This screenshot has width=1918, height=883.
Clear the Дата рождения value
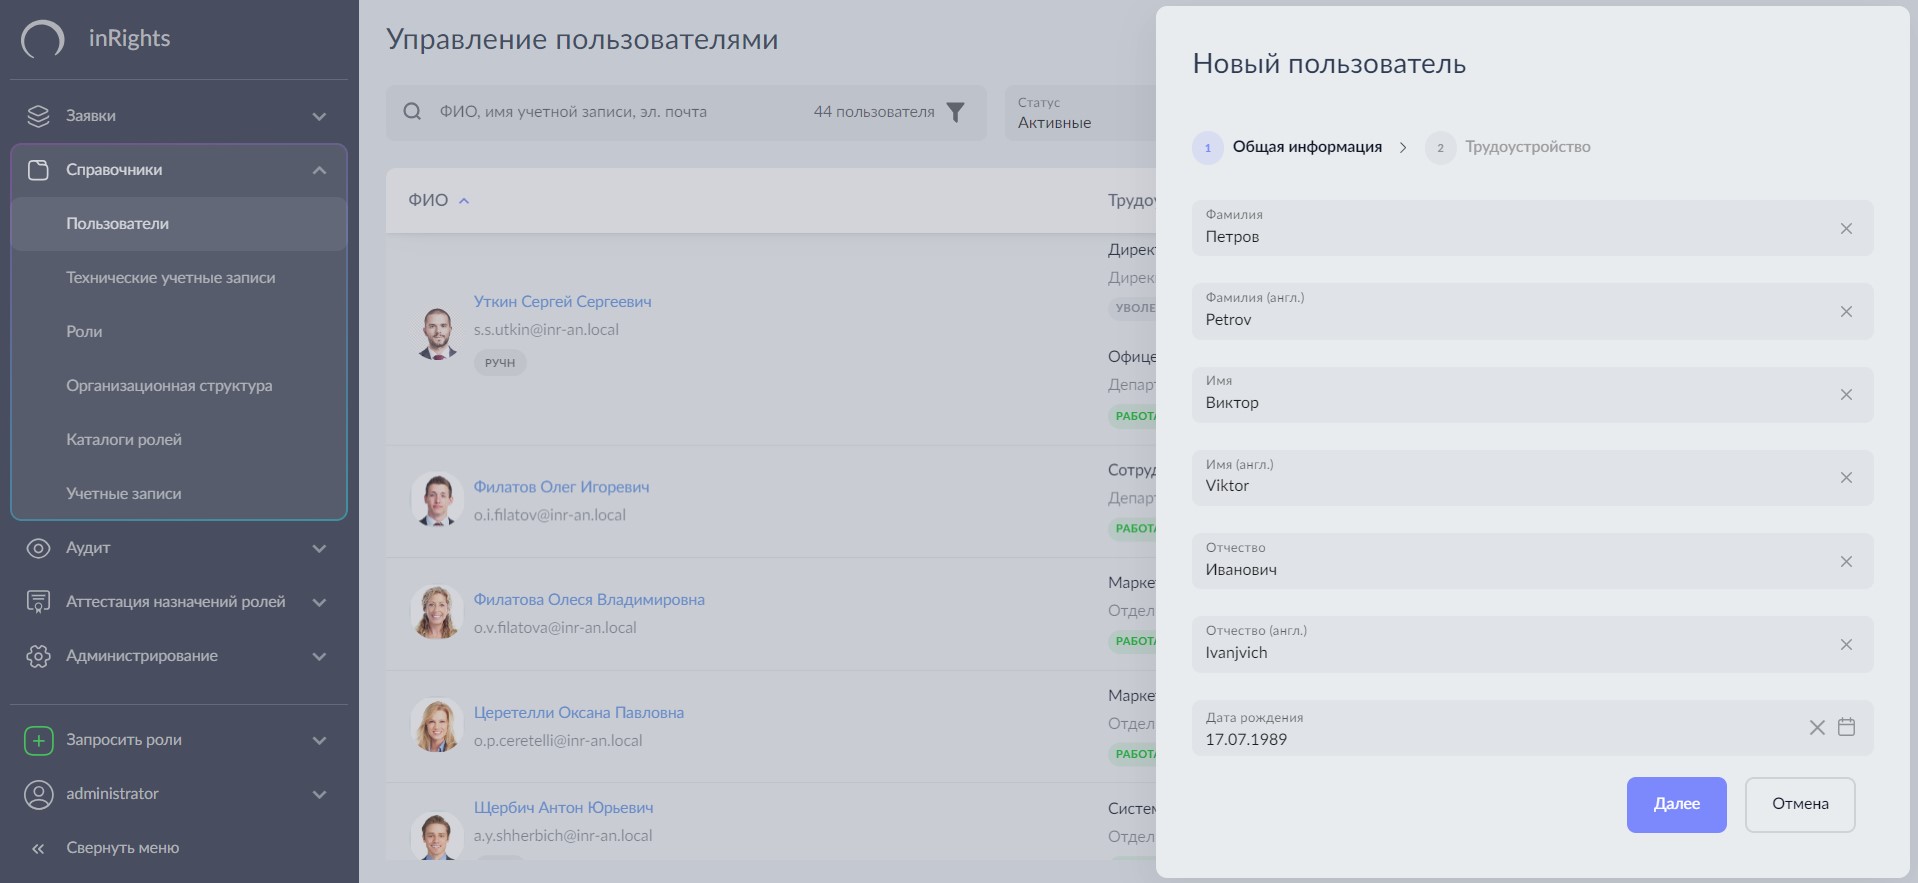1817,728
